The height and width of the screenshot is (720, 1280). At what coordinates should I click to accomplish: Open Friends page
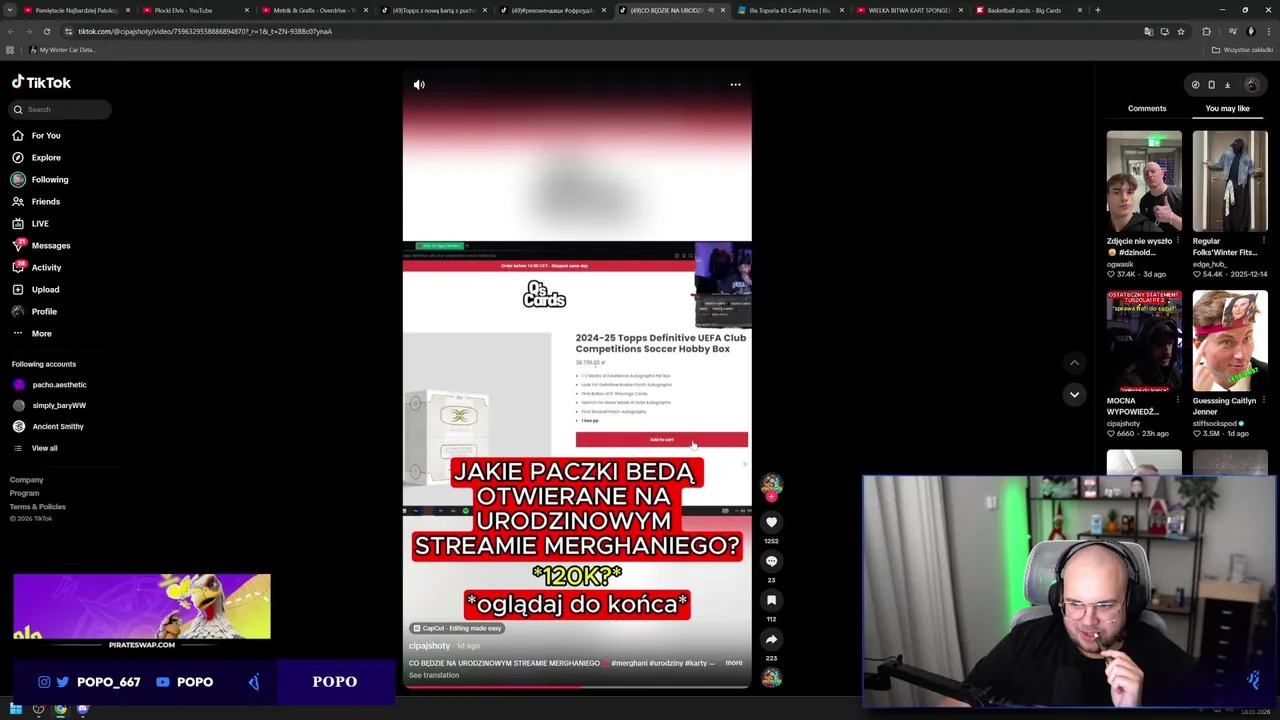point(36,201)
